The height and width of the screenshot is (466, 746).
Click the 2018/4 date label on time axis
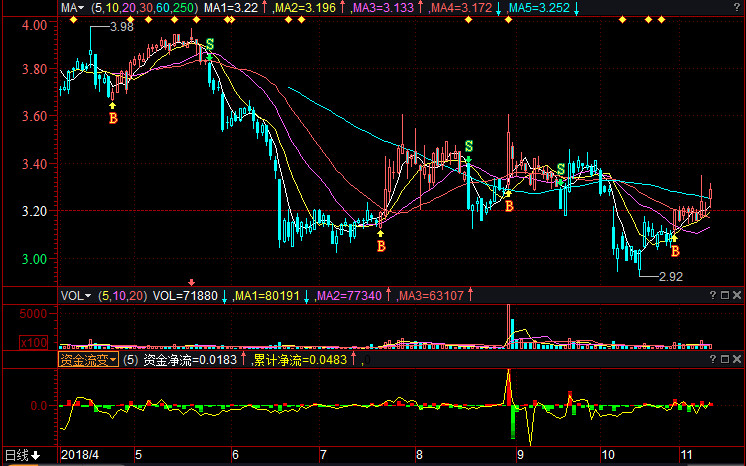[80, 455]
